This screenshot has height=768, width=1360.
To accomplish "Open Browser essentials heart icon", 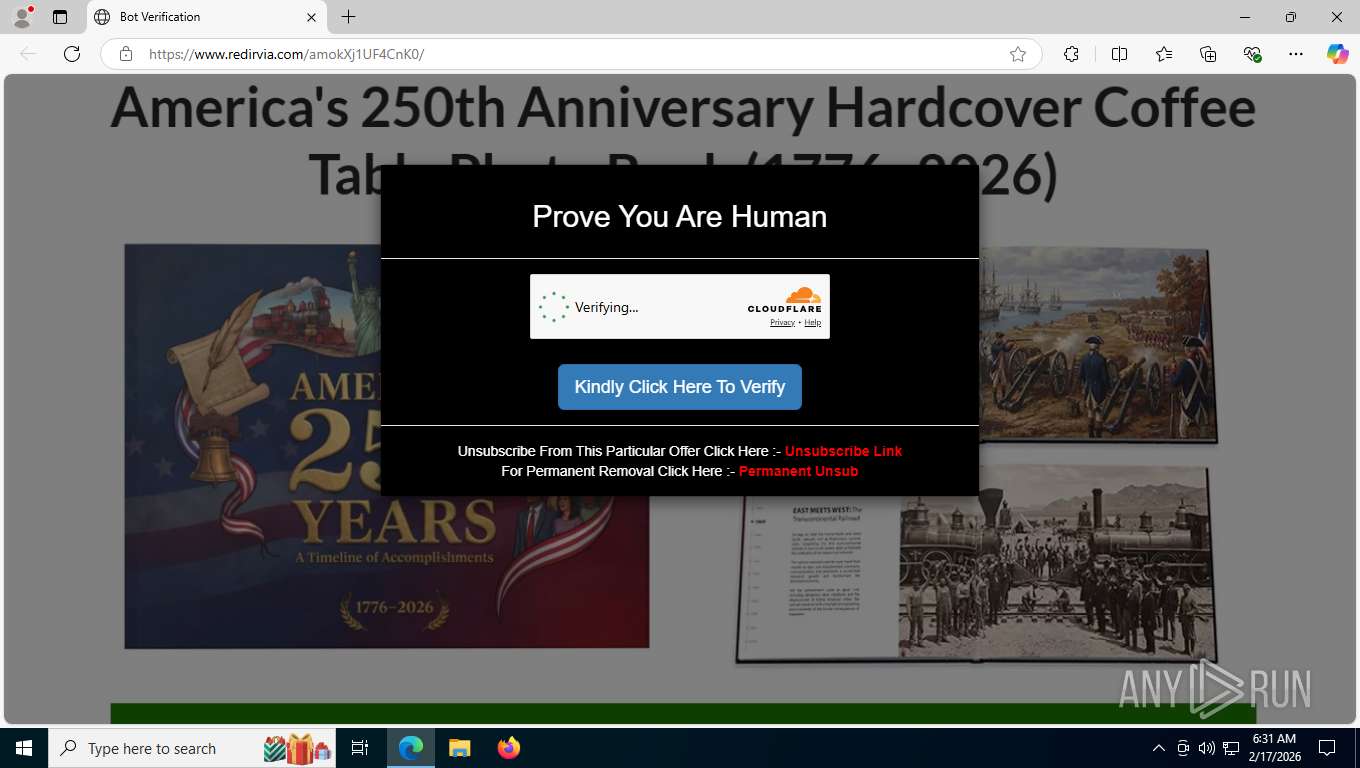I will click(1252, 54).
